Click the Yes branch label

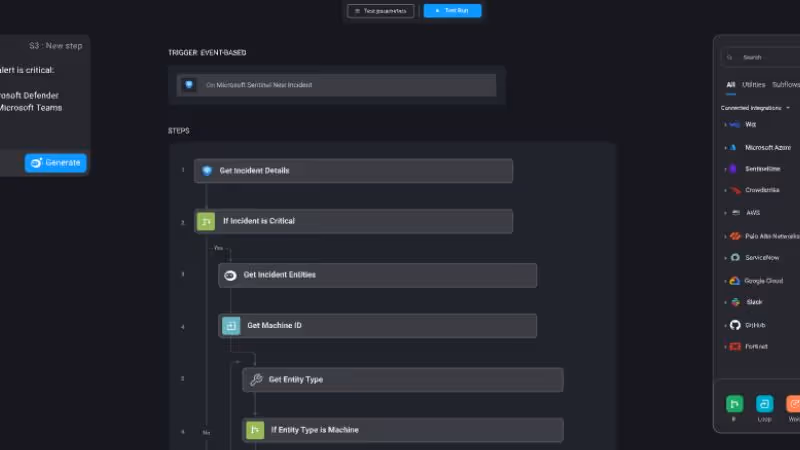click(218, 248)
